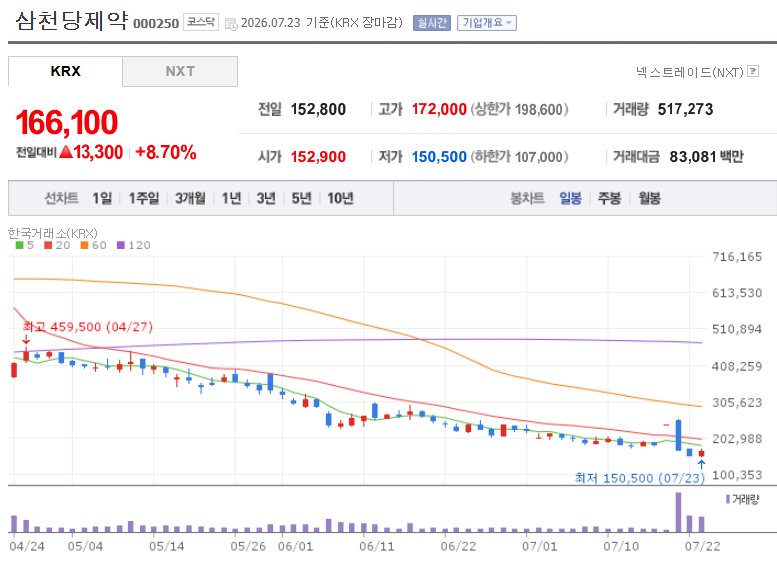This screenshot has width=777, height=567.
Task: Click the 한국거래소(KRX) chart caption
Action: pos(53,233)
